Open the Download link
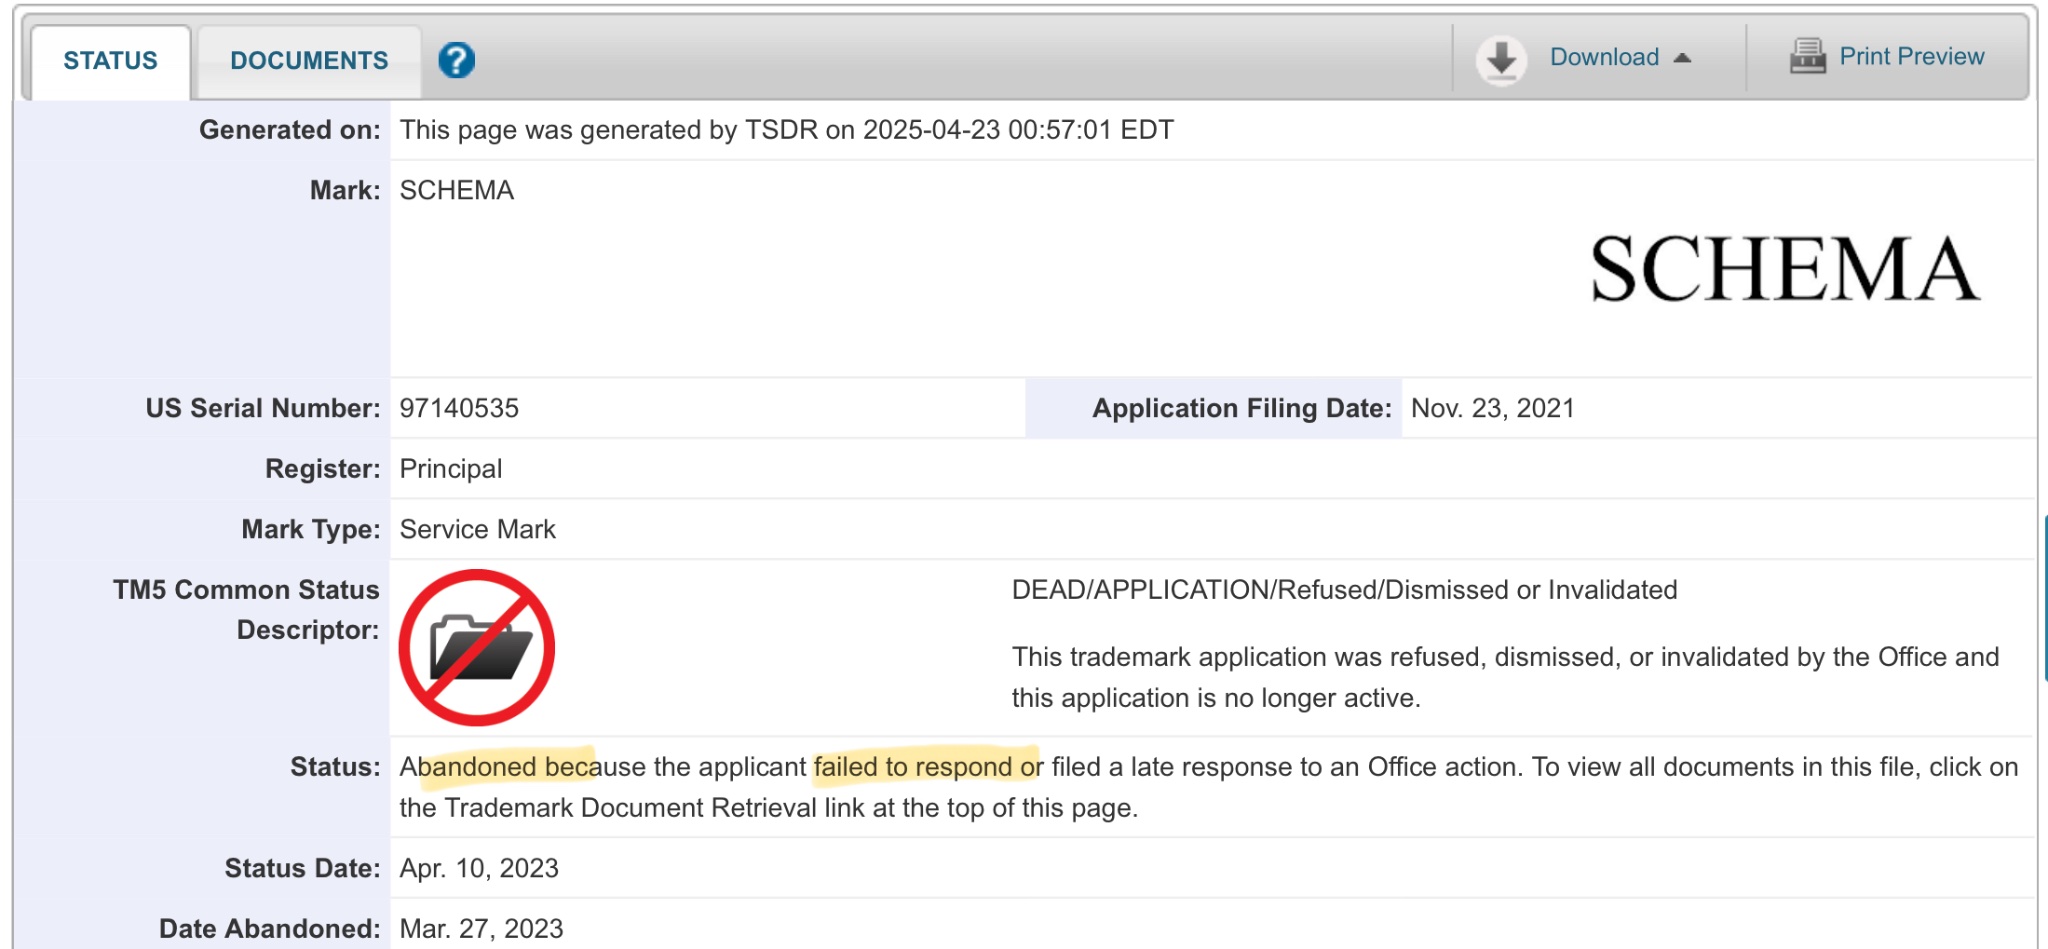The width and height of the screenshot is (2048, 949). click(1604, 57)
